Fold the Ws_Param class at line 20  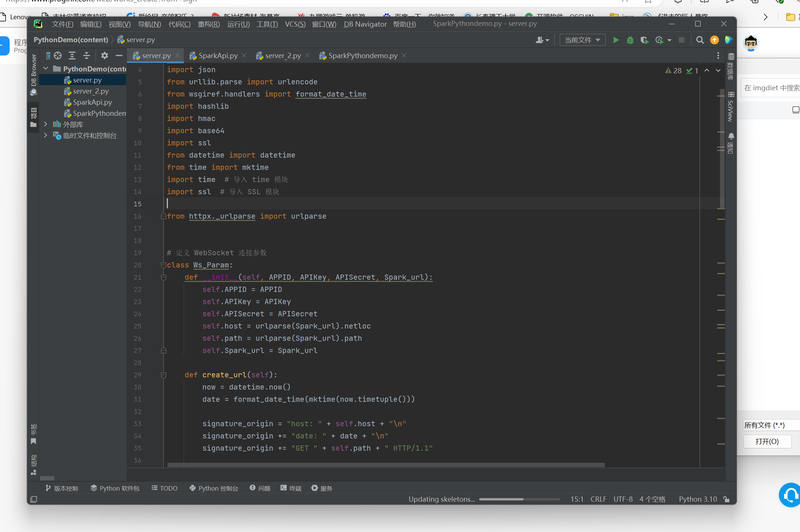click(x=163, y=265)
